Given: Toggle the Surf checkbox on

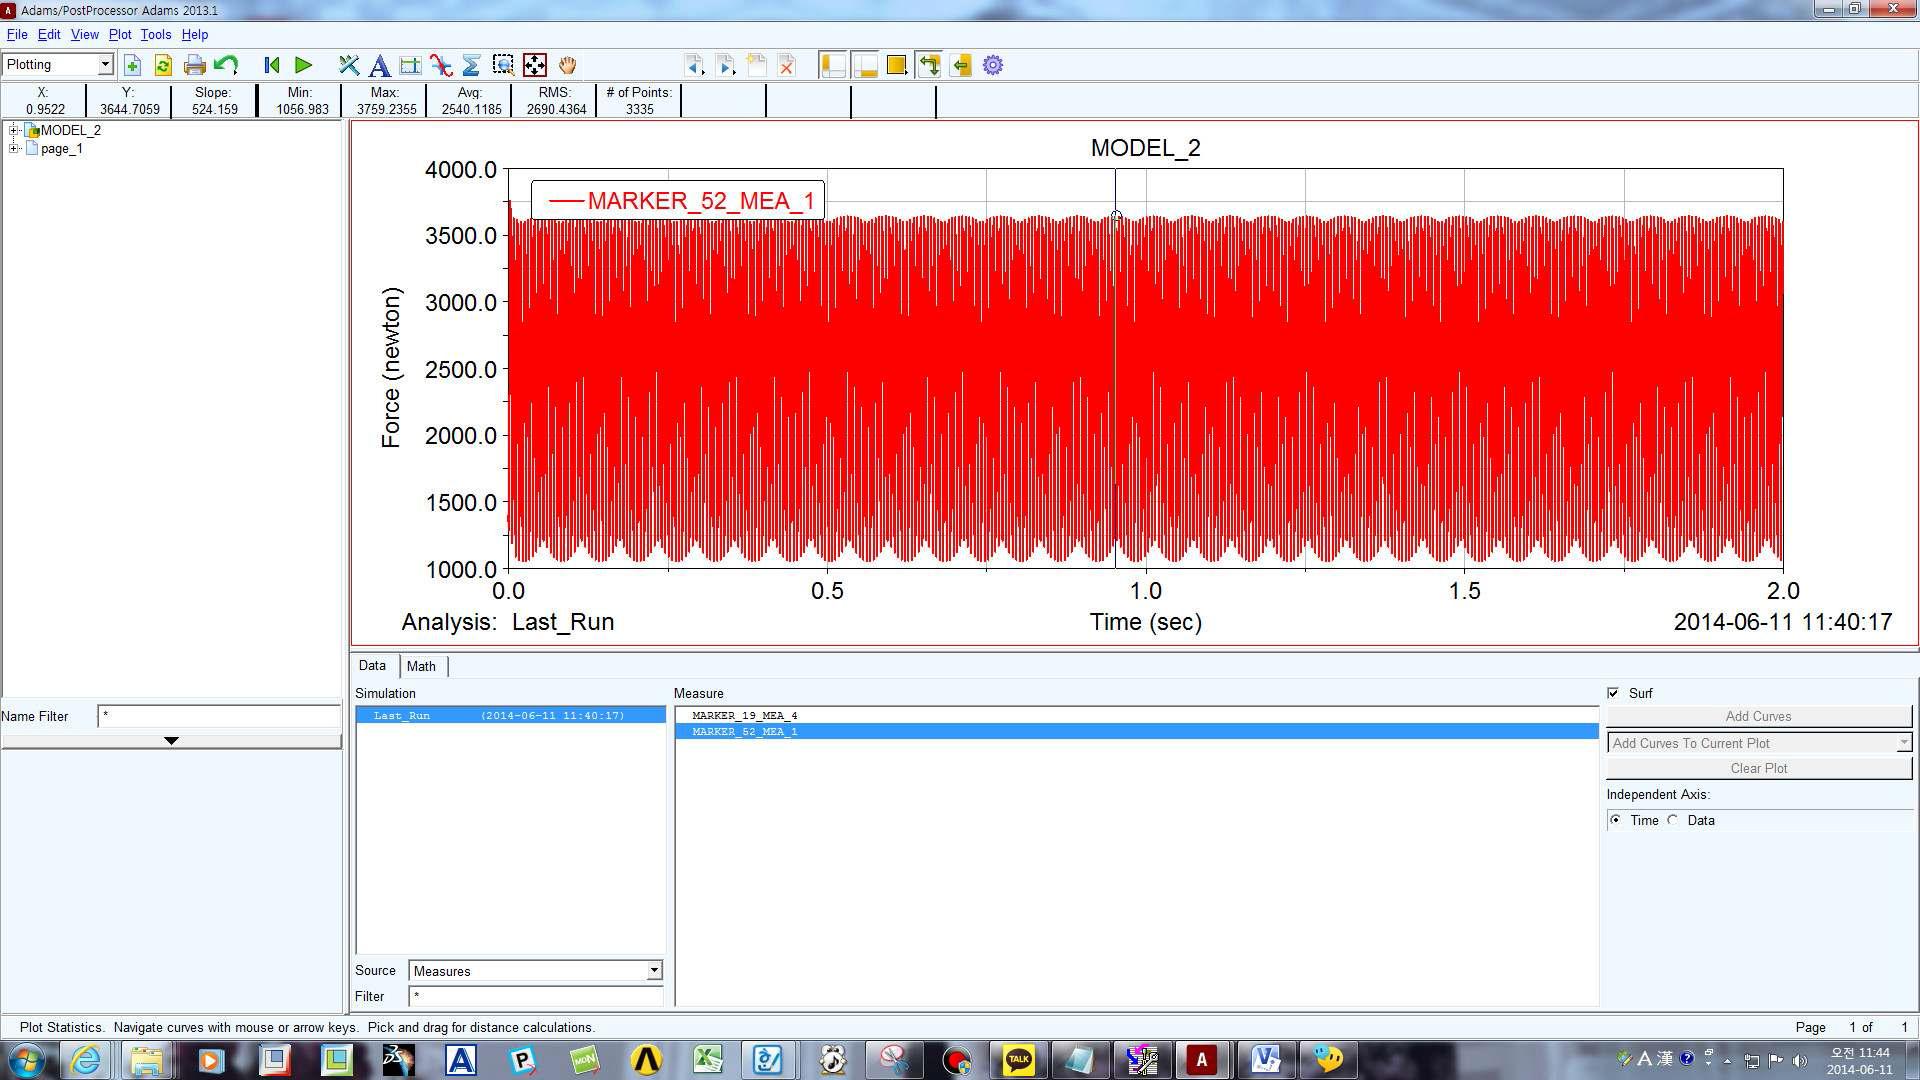Looking at the screenshot, I should [1614, 692].
